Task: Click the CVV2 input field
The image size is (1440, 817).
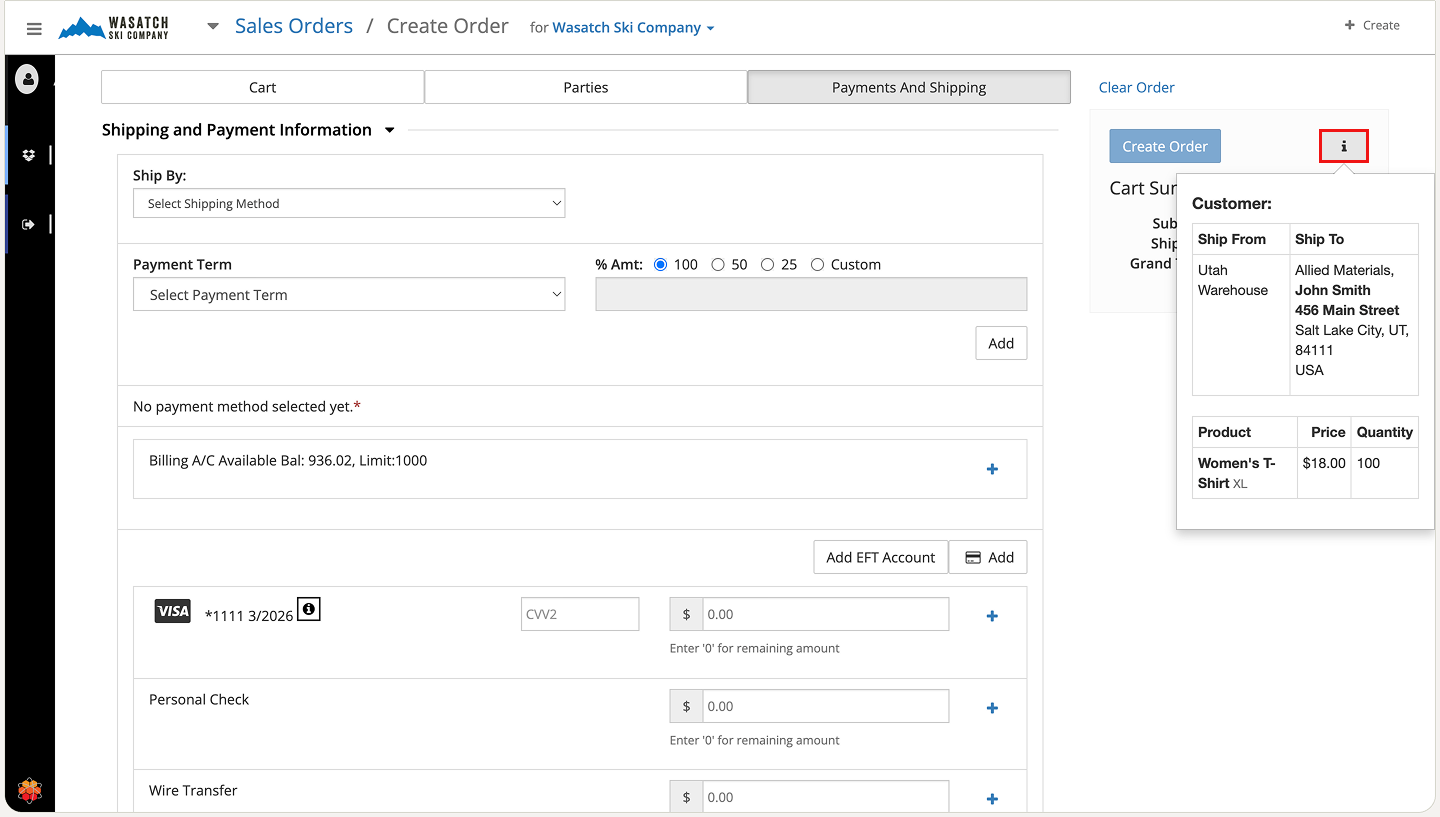Action: click(580, 615)
